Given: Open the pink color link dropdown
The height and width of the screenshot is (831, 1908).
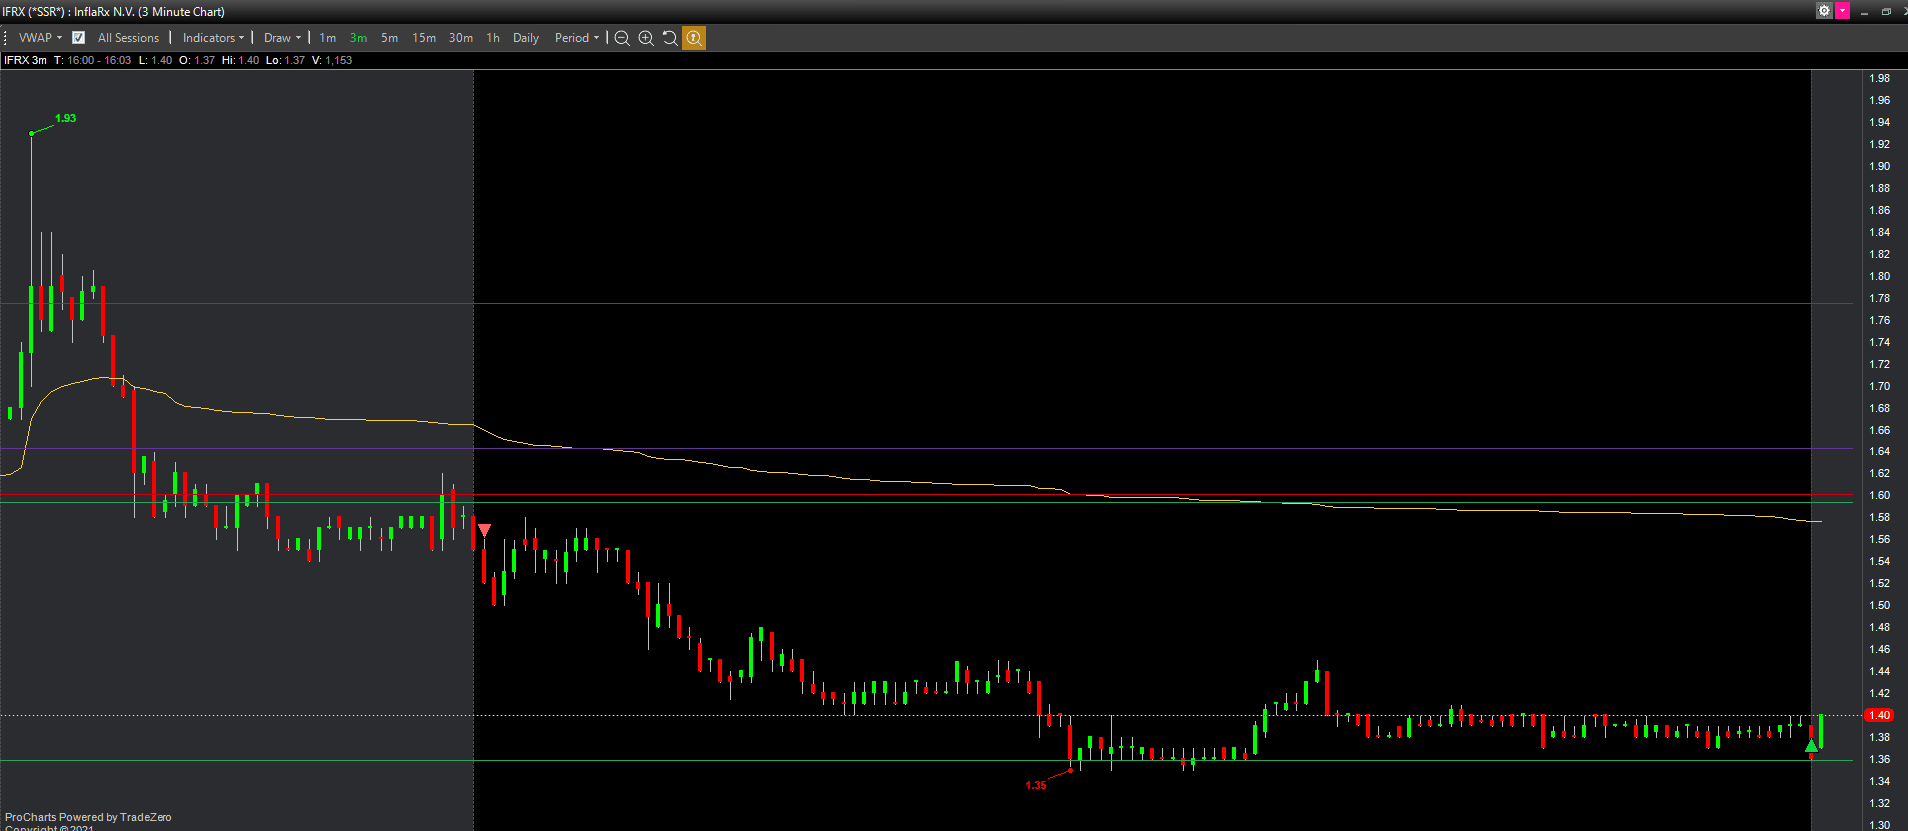Looking at the screenshot, I should tap(1842, 11).
